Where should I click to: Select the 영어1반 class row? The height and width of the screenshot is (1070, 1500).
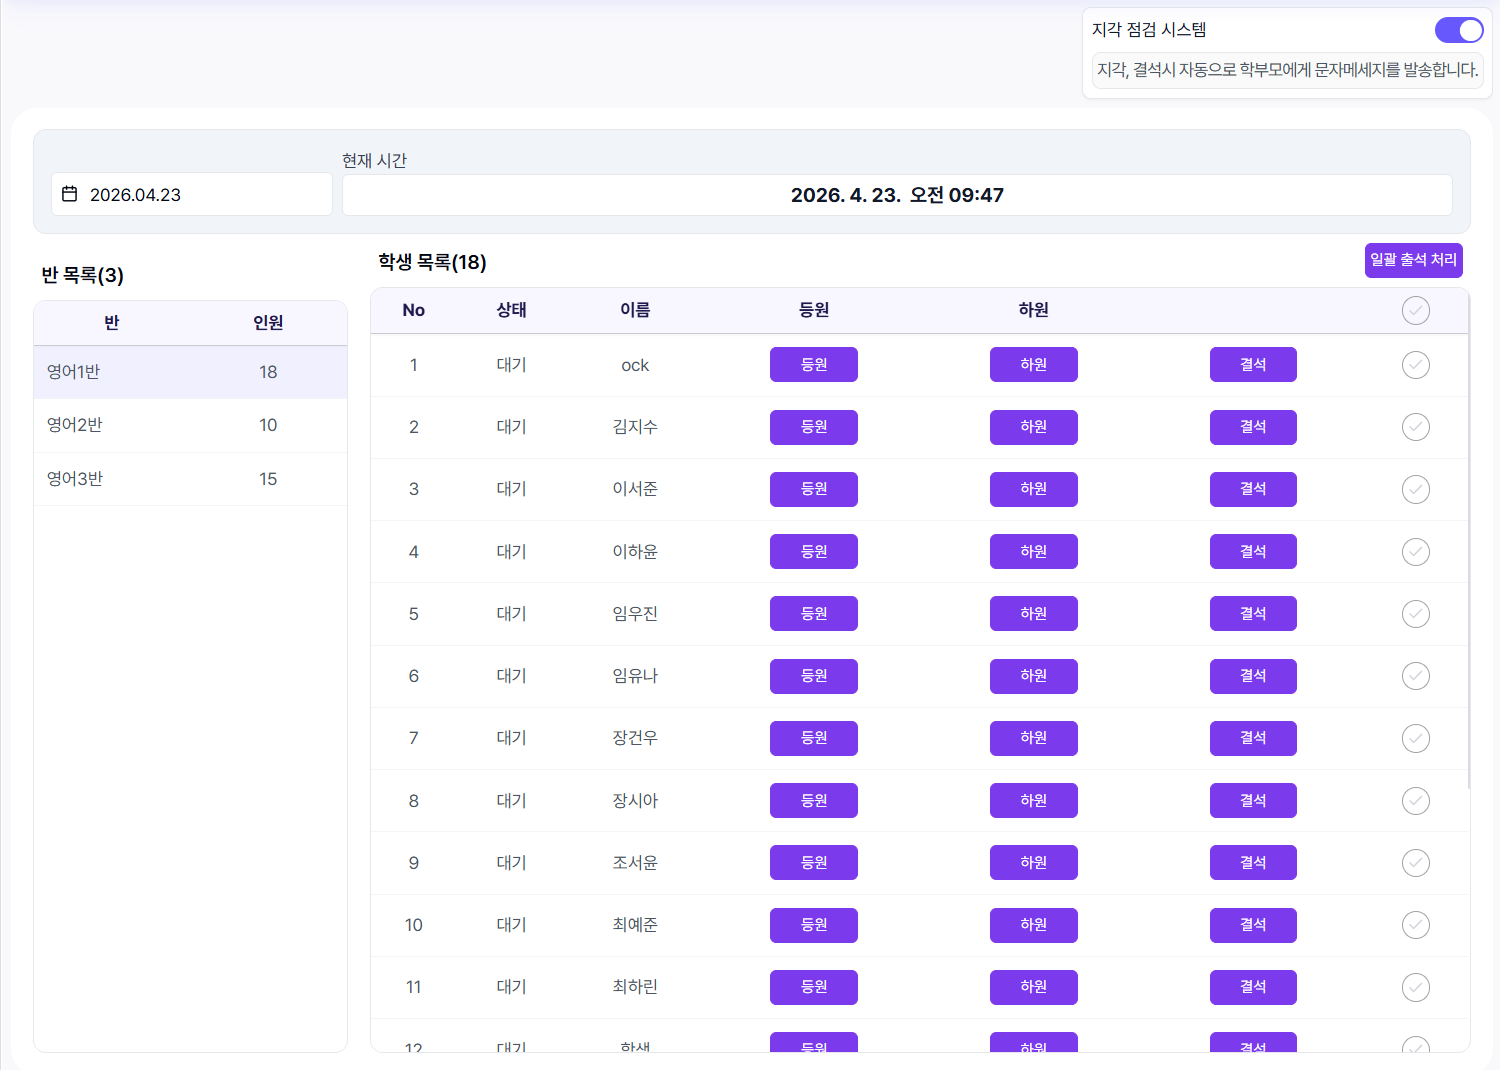[x=190, y=372]
